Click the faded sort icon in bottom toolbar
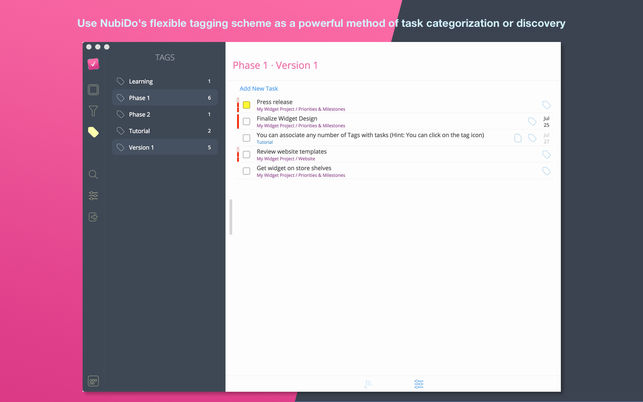Screen dimensions: 643x402 point(368,384)
